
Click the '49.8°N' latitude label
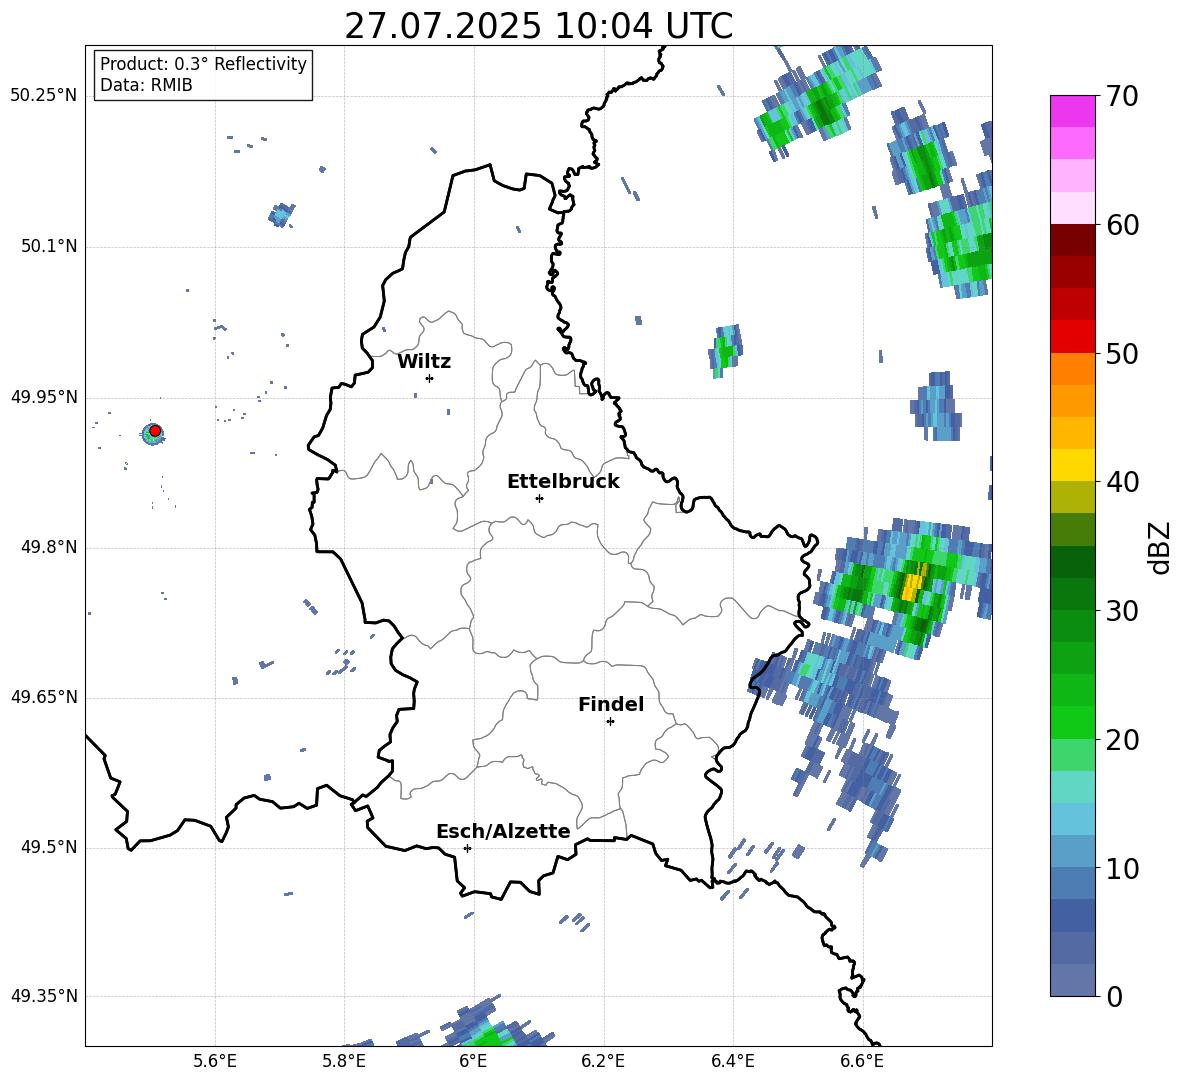click(x=48, y=547)
